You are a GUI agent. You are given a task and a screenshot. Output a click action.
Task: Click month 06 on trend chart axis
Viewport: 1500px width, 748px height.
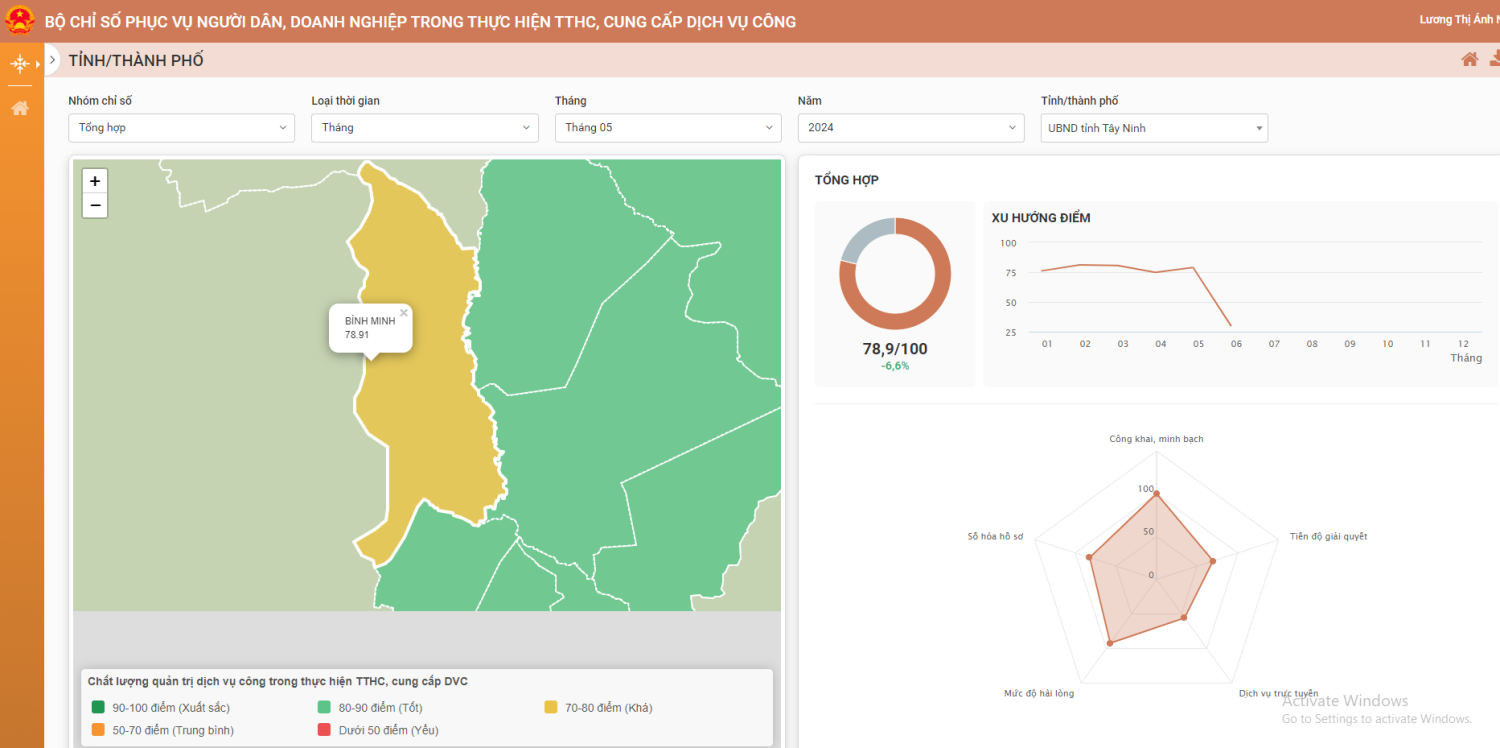(x=1236, y=344)
